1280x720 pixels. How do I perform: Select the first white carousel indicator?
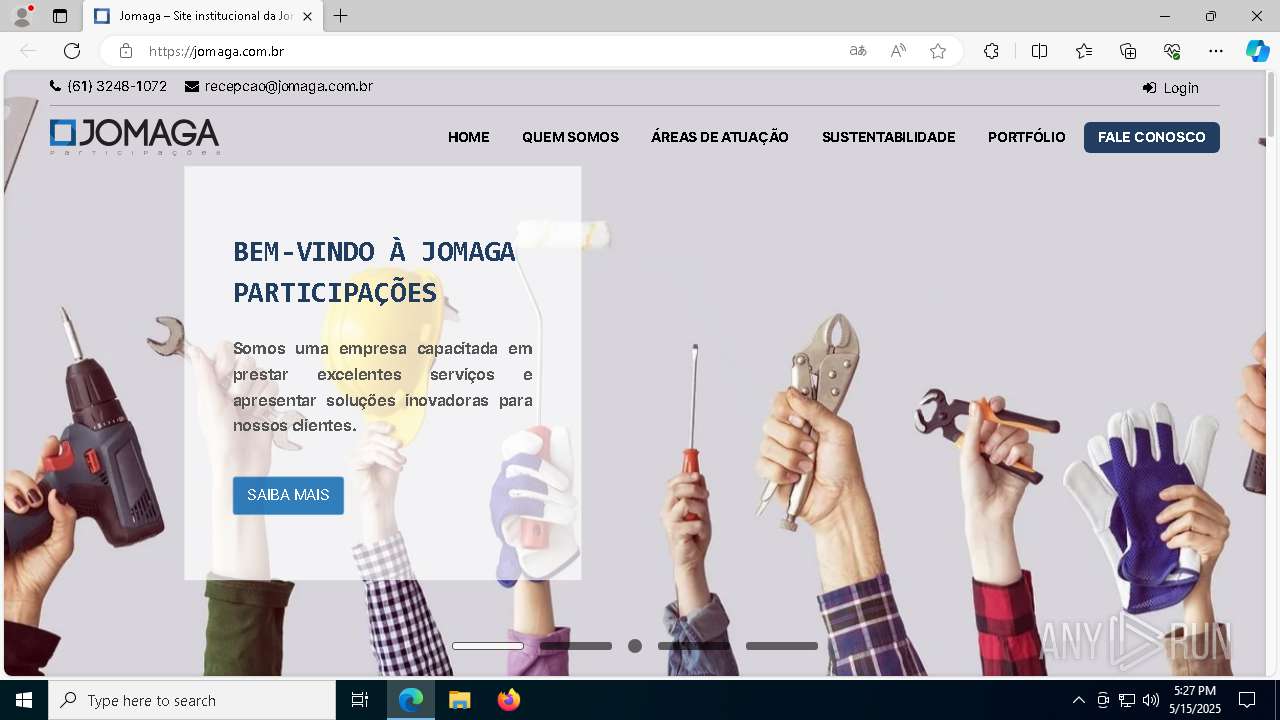point(488,646)
